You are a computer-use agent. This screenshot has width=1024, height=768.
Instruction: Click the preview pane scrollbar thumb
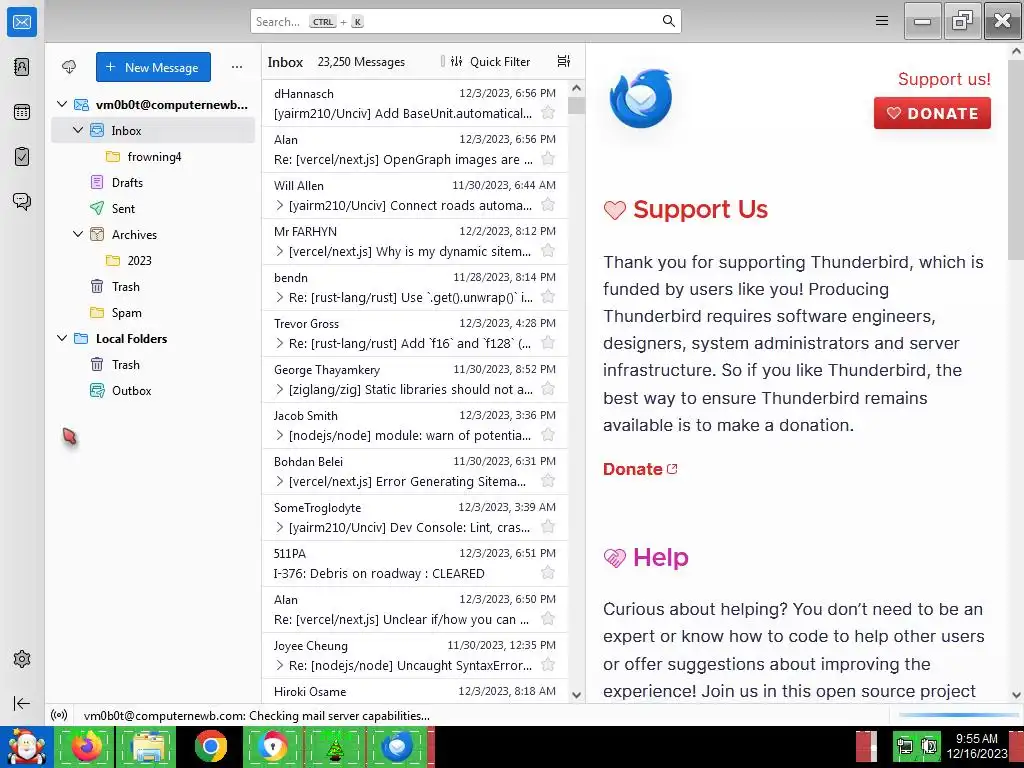pos(1016,158)
